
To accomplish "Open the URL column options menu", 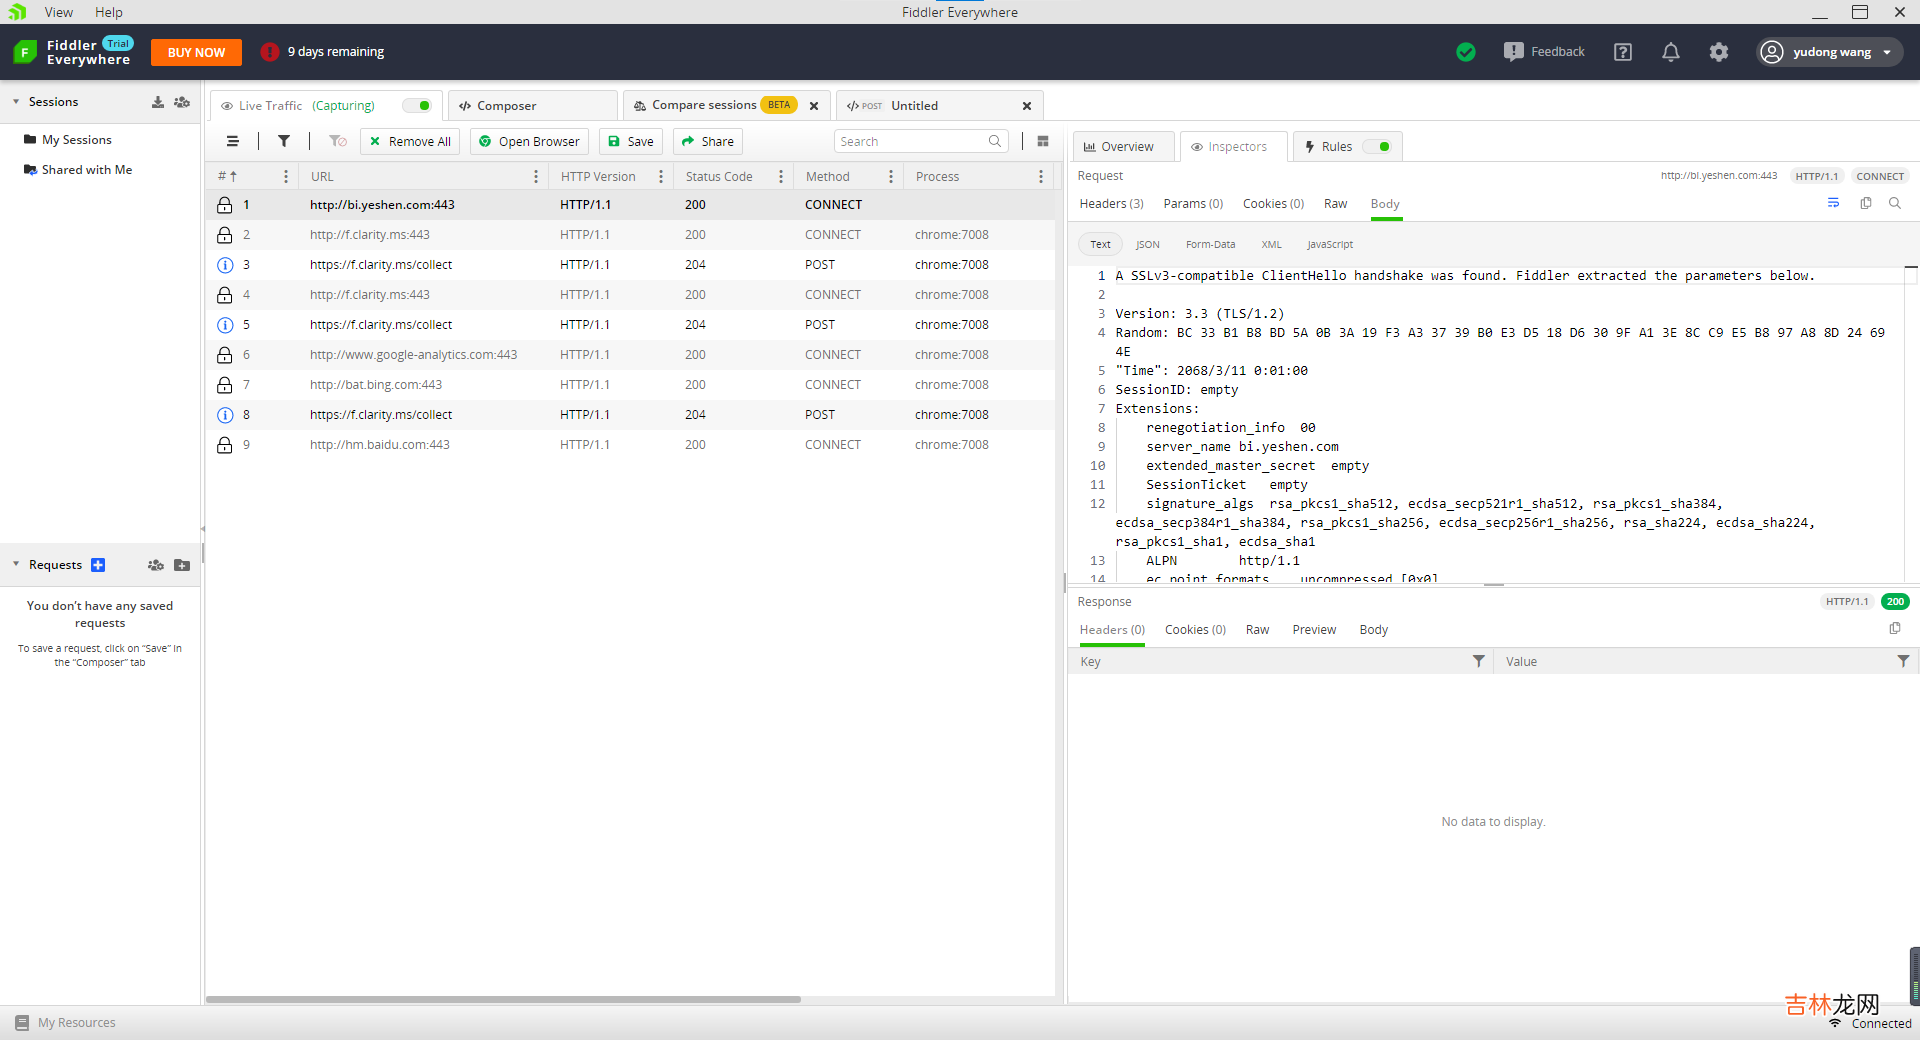I will coord(536,176).
